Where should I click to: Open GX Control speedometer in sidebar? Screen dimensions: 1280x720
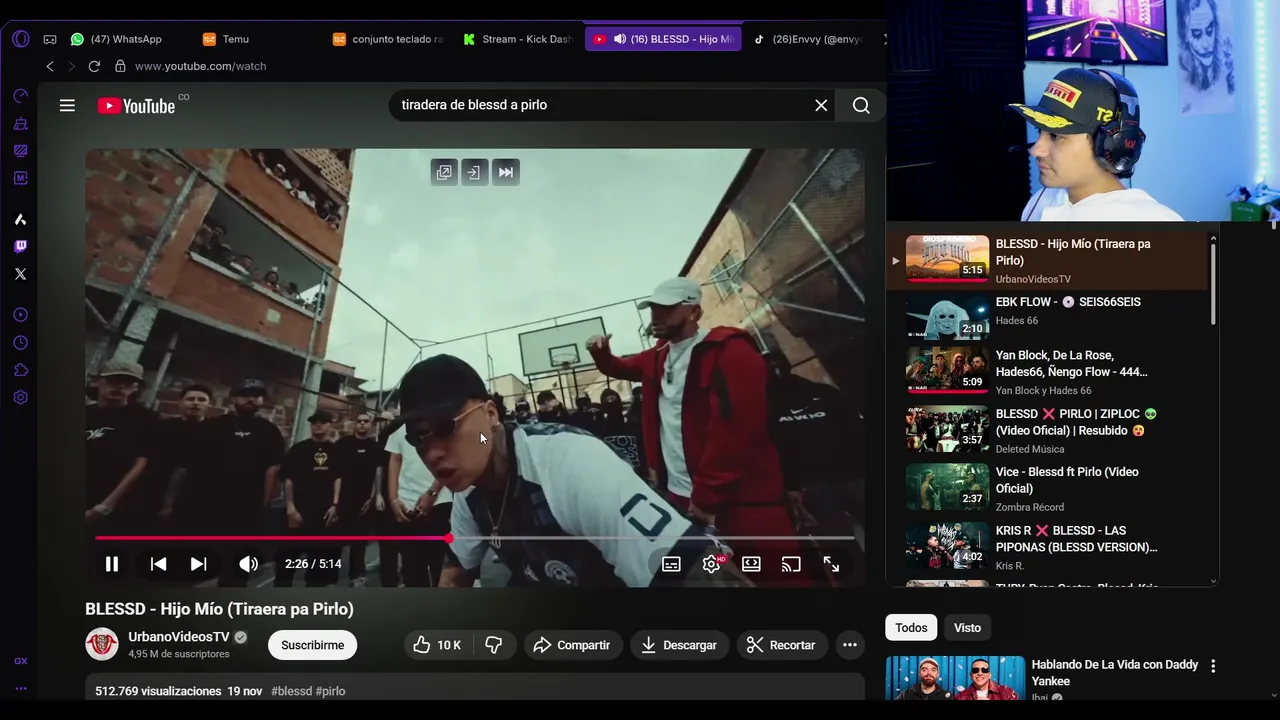tap(20, 96)
